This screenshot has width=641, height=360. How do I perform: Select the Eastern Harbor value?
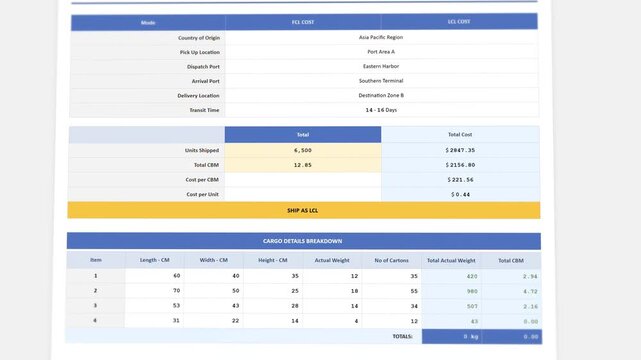[381, 66]
